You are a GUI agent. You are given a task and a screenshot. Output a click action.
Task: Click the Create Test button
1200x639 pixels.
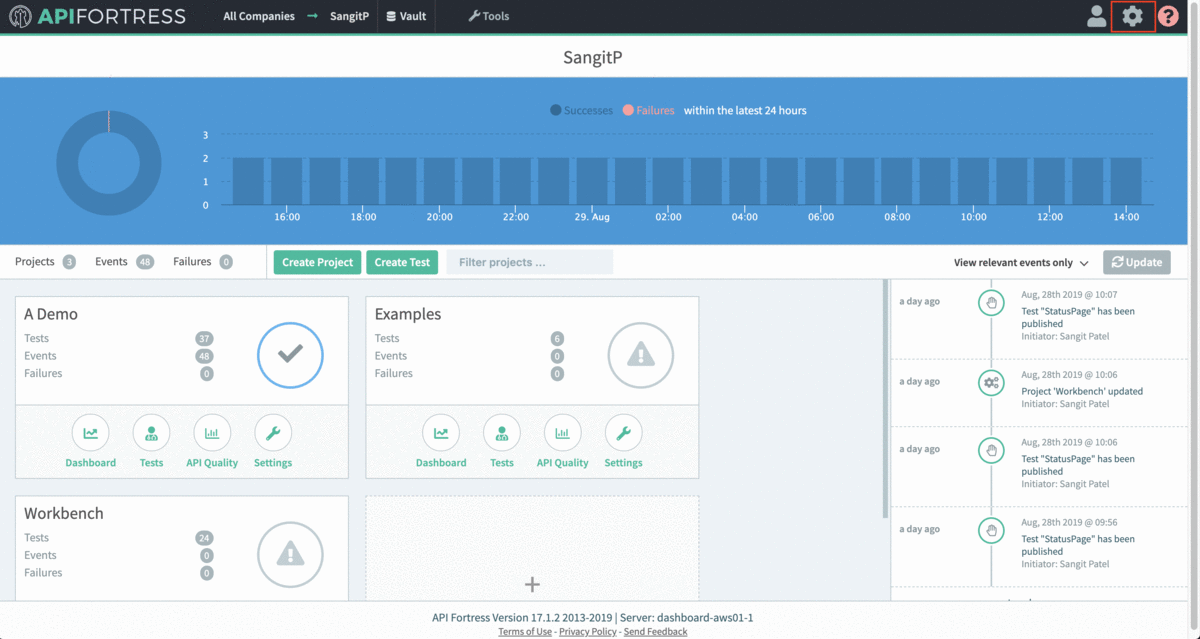point(402,262)
